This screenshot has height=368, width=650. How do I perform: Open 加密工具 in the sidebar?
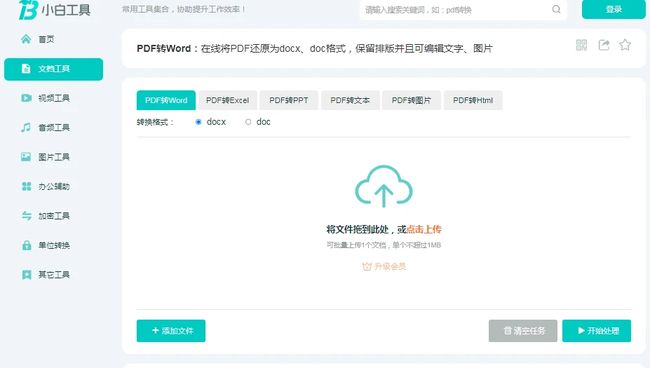(53, 216)
